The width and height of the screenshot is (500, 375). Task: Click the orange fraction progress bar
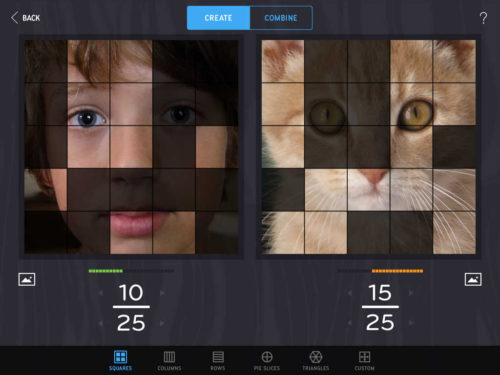pos(397,271)
